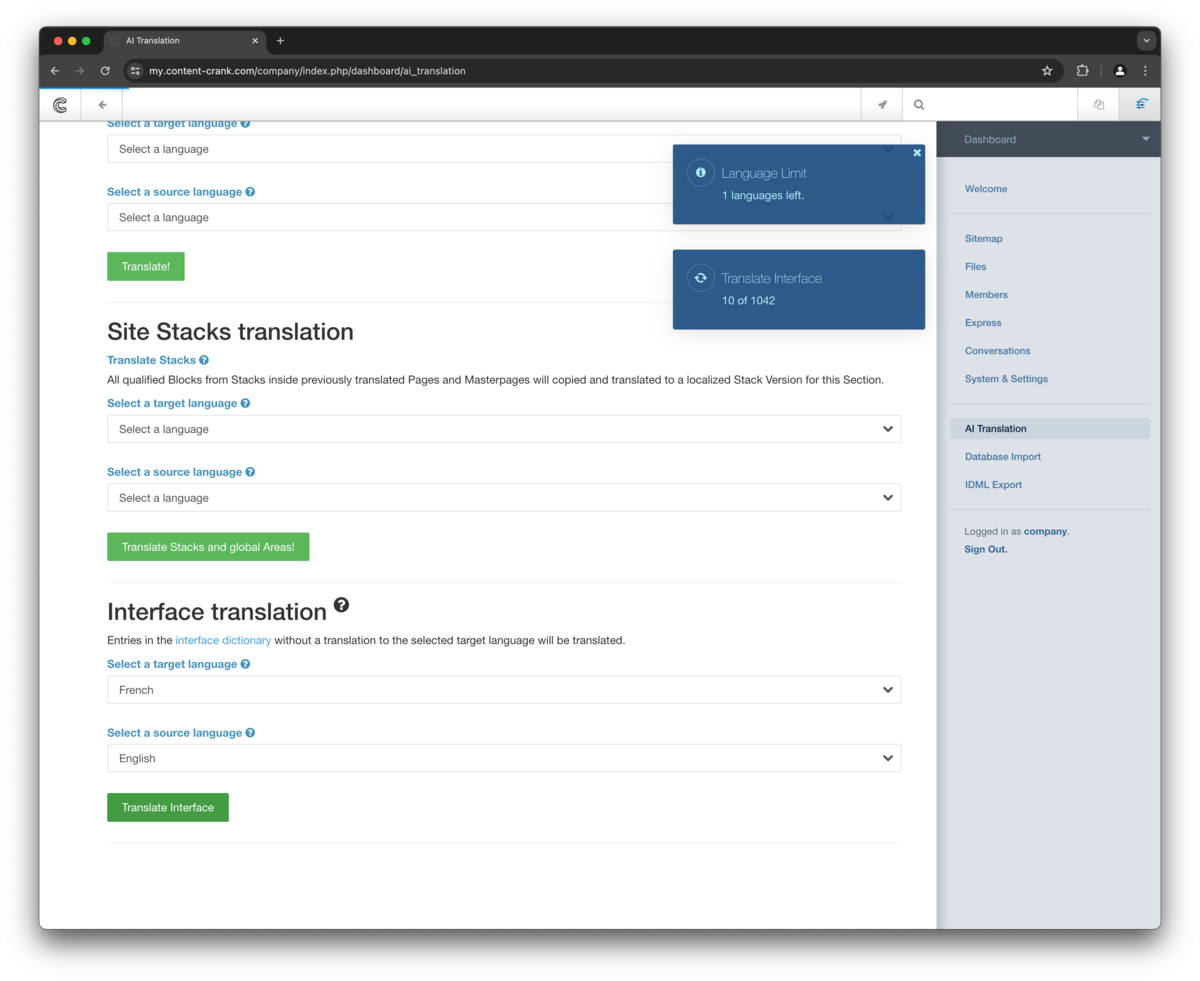Click the back arrow in CMS toolbar
This screenshot has width=1200, height=981.
tap(102, 105)
